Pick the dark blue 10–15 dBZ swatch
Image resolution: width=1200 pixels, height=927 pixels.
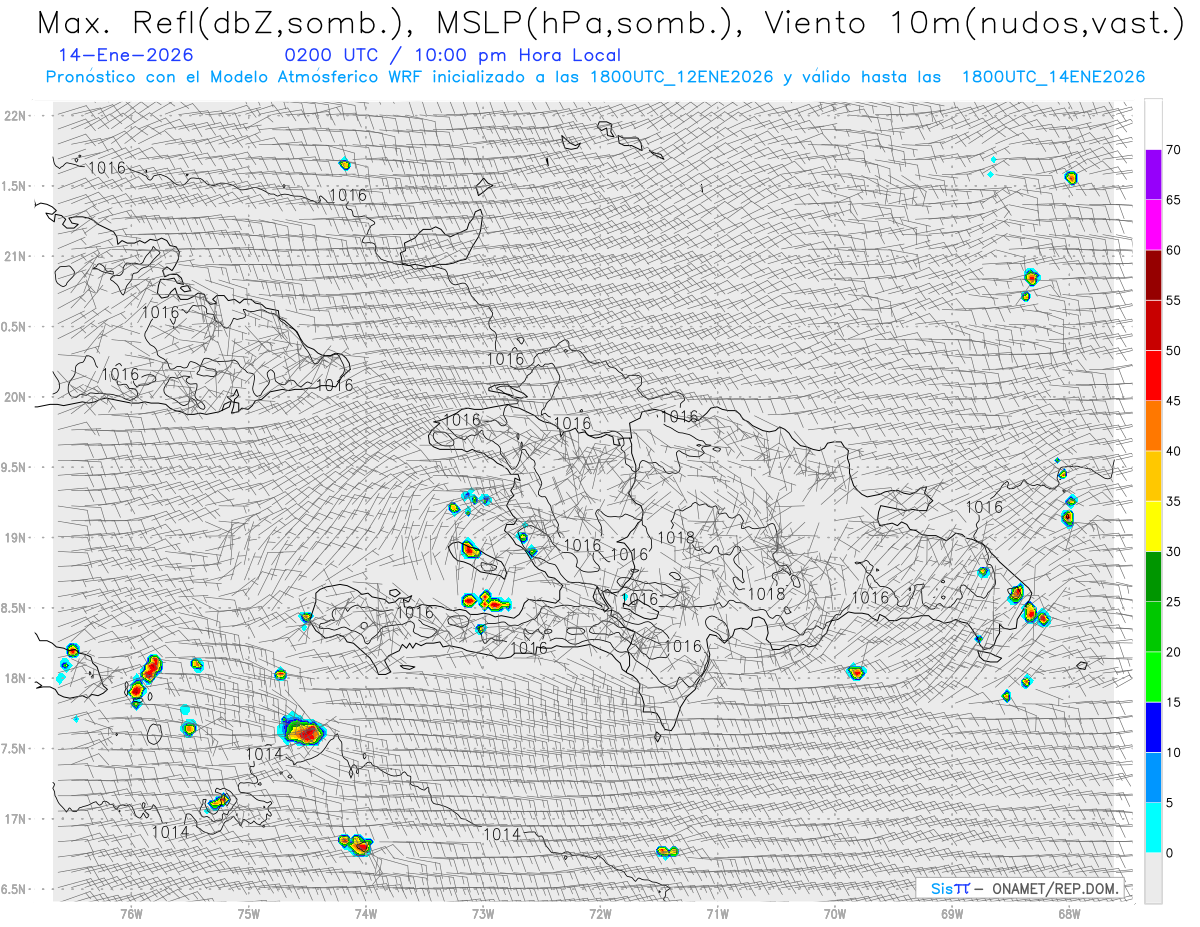(1153, 728)
